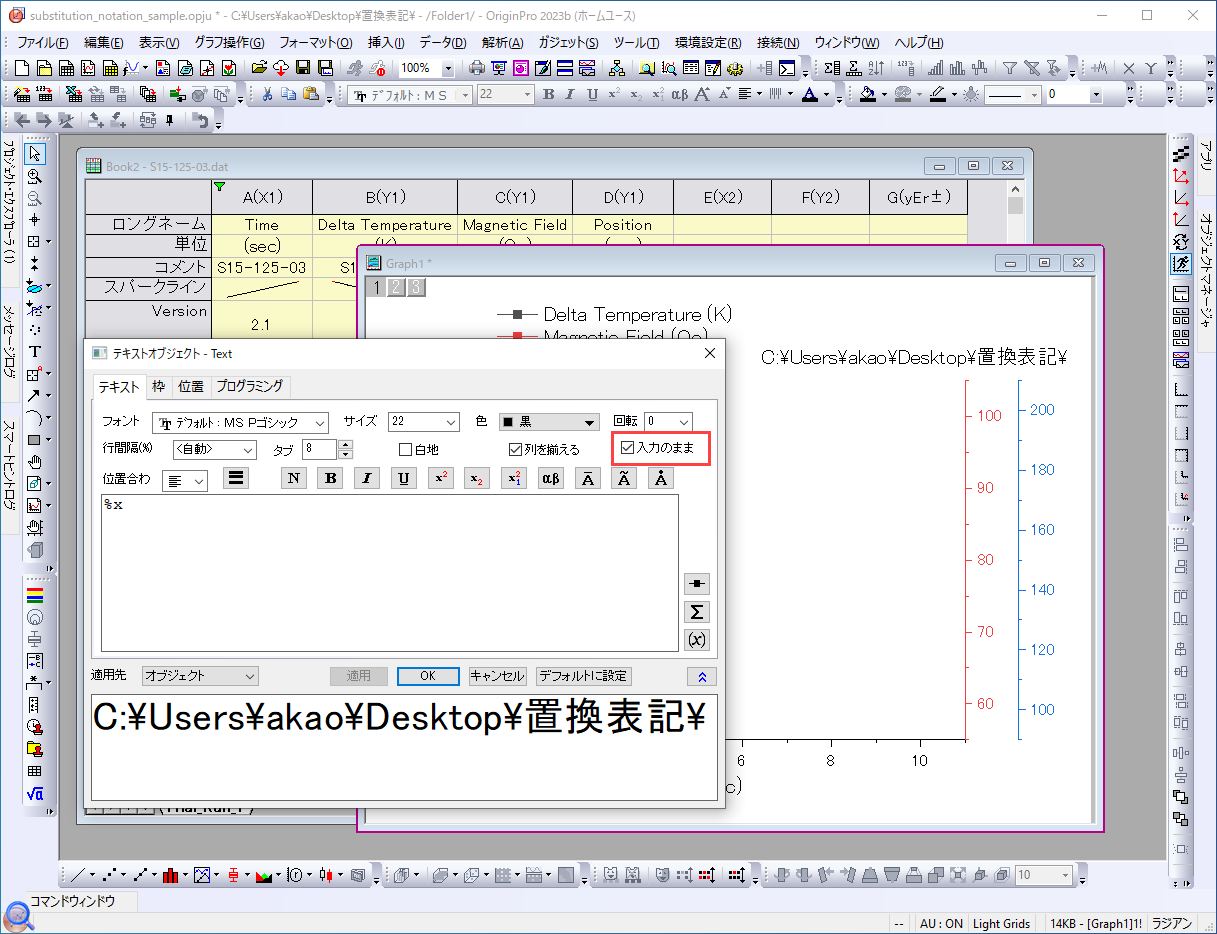
Task: Click layer 2 button in Graph1 window
Action: click(395, 287)
